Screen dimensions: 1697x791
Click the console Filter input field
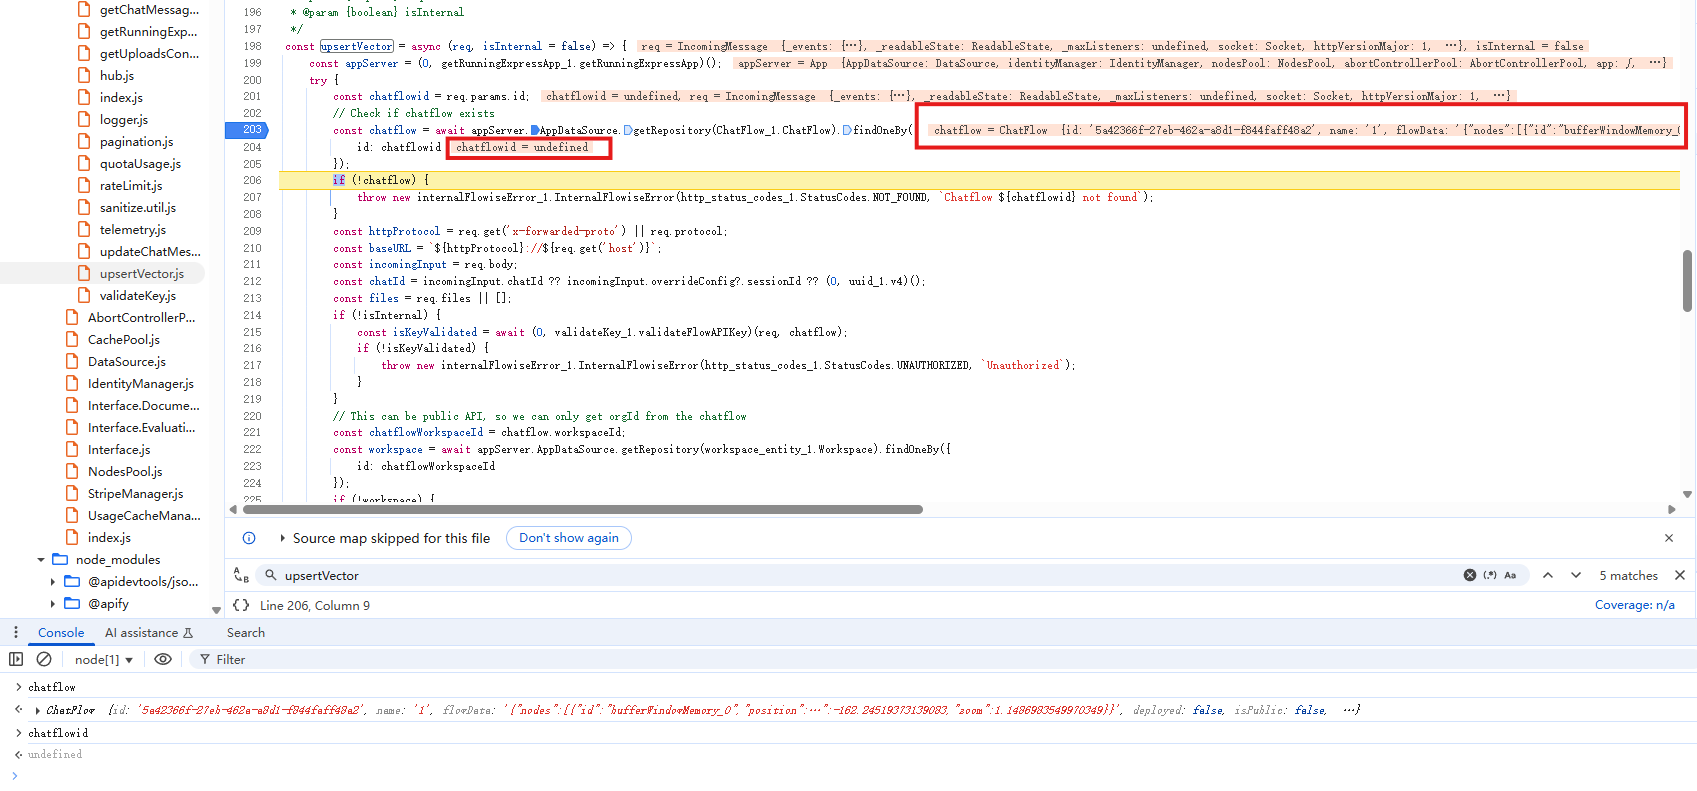pos(400,659)
